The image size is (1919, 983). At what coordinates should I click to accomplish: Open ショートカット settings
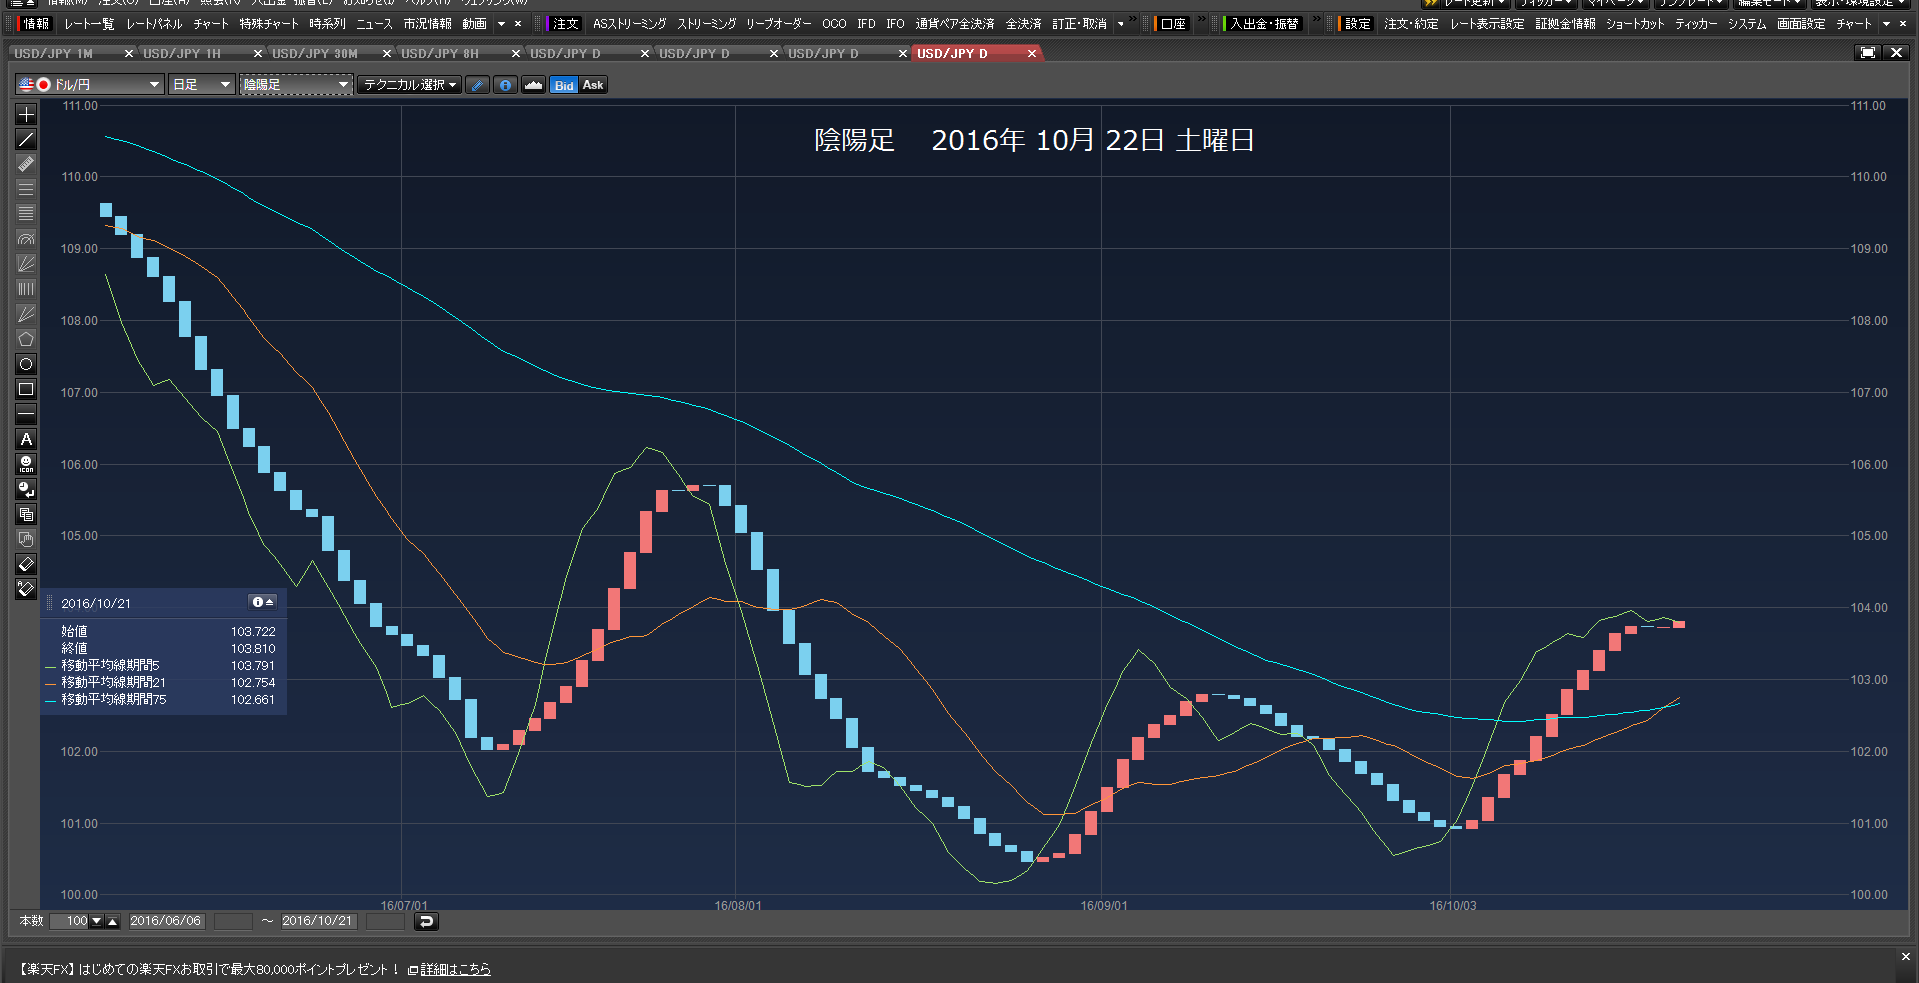coord(1635,24)
